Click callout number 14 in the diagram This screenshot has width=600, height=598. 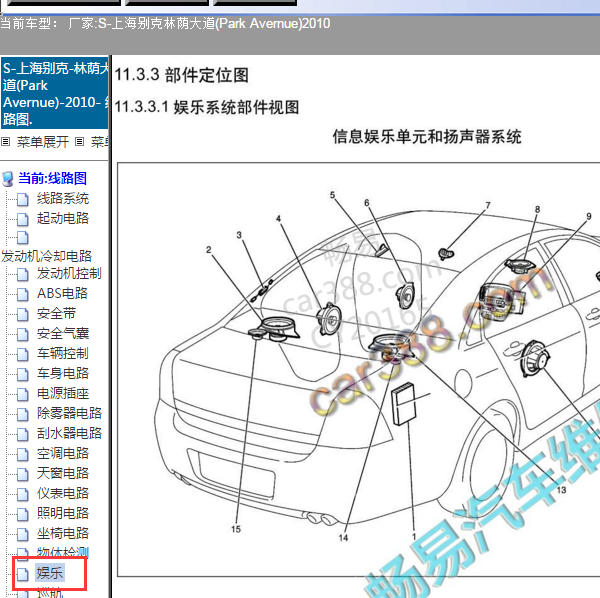343,538
